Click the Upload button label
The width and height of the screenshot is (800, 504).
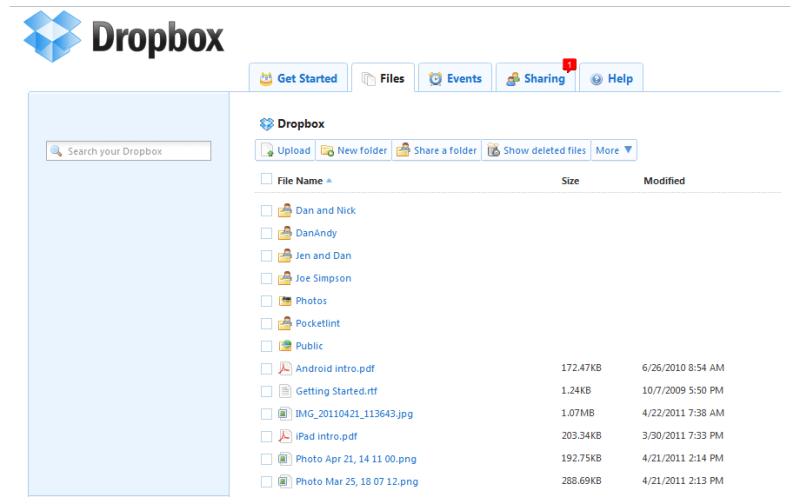(294, 150)
